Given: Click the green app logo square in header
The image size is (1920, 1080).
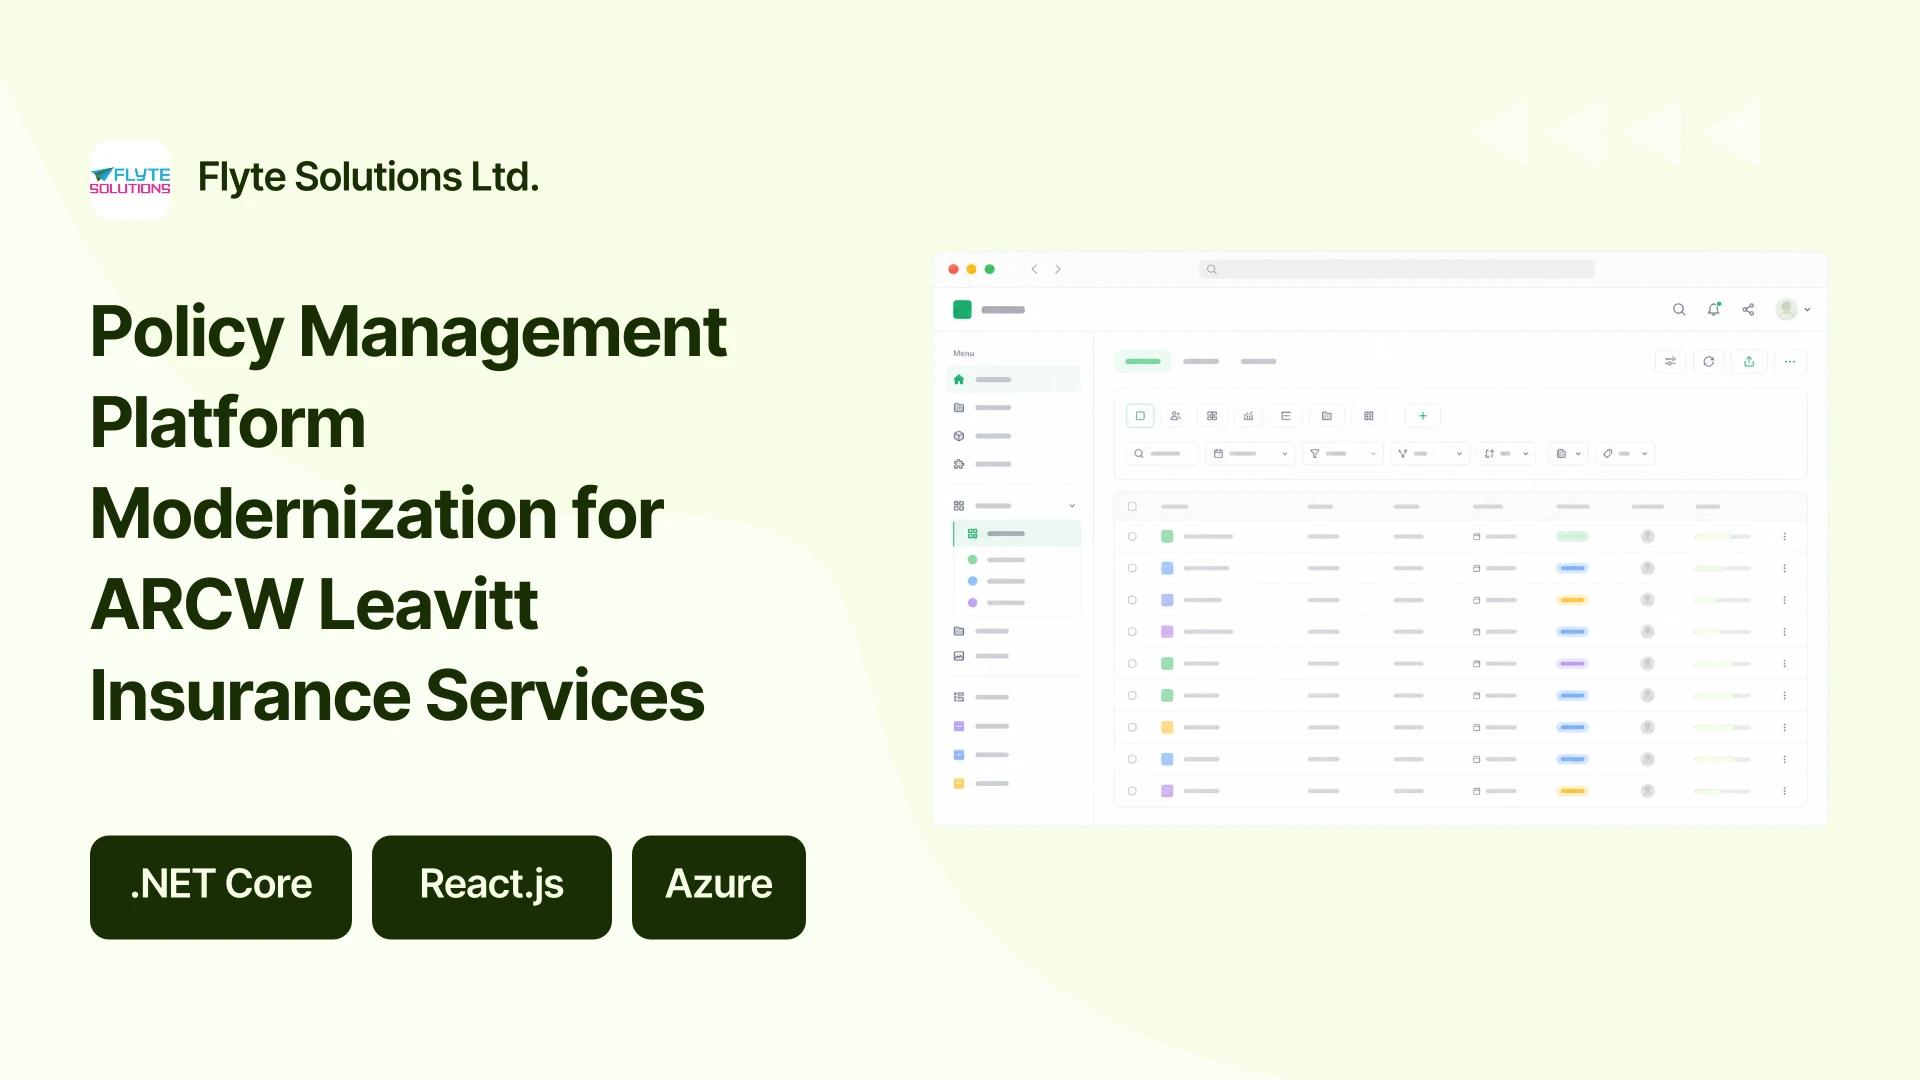Looking at the screenshot, I should click(x=962, y=310).
